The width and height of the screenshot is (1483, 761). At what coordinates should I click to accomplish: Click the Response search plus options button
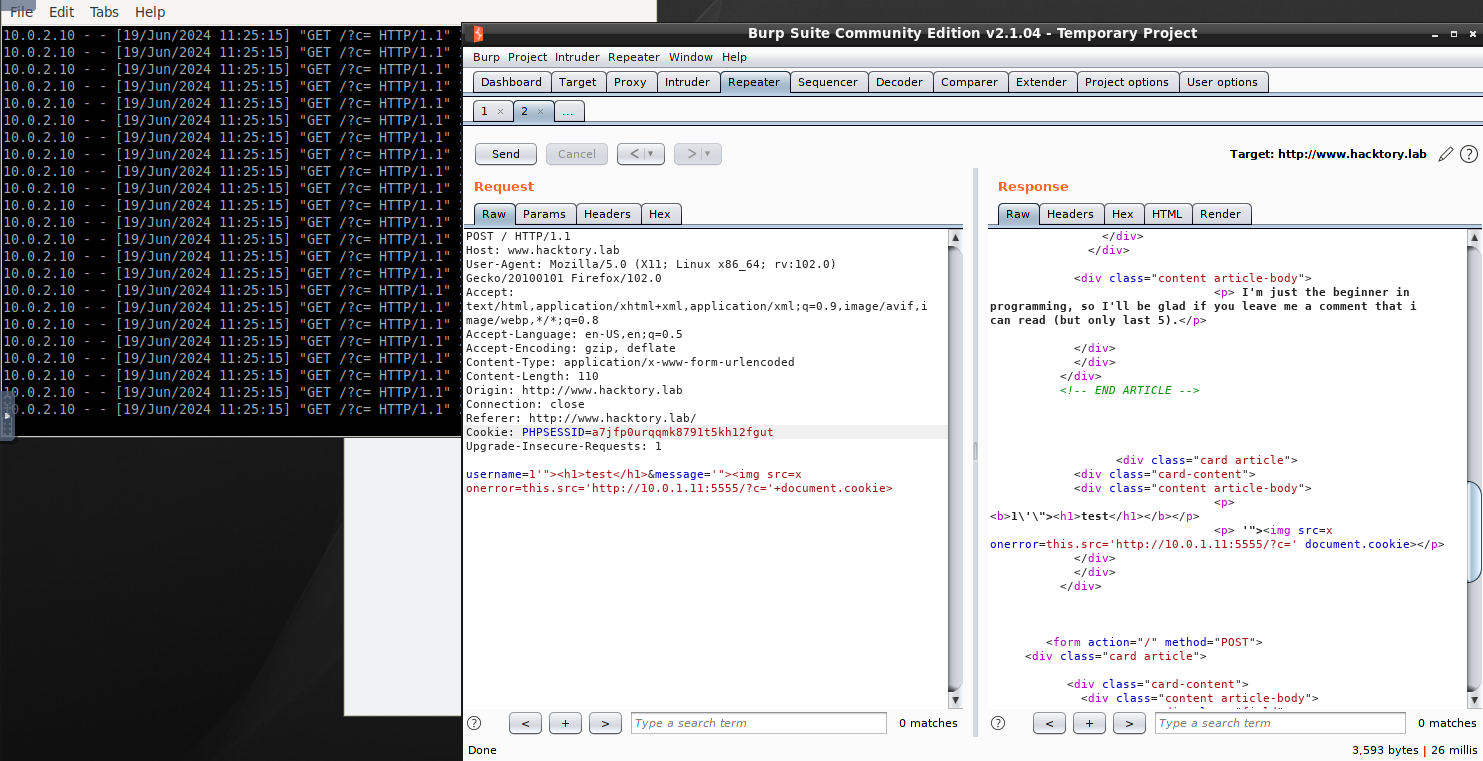[x=1089, y=723]
